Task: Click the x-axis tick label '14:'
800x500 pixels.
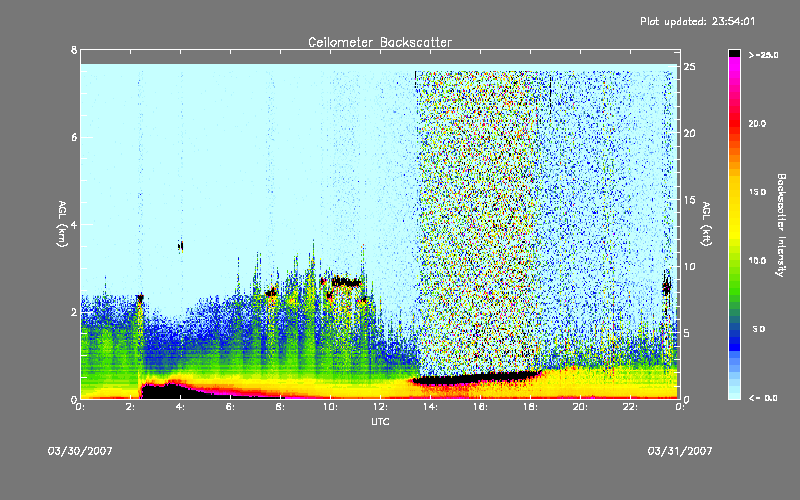Action: tap(431, 407)
